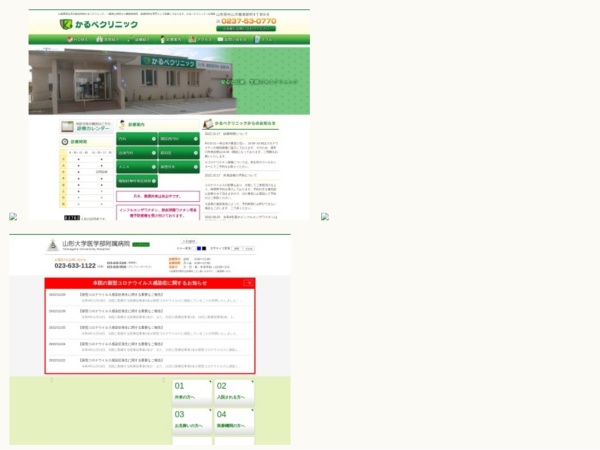Click the small button above color settings
Viewport: 600px width, 450px height.
pyautogui.click(x=189, y=241)
